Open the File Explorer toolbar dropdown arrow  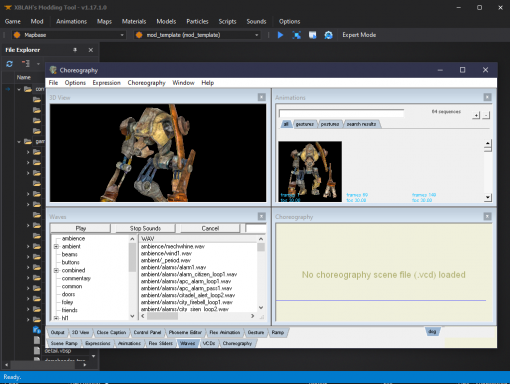click(x=38, y=64)
